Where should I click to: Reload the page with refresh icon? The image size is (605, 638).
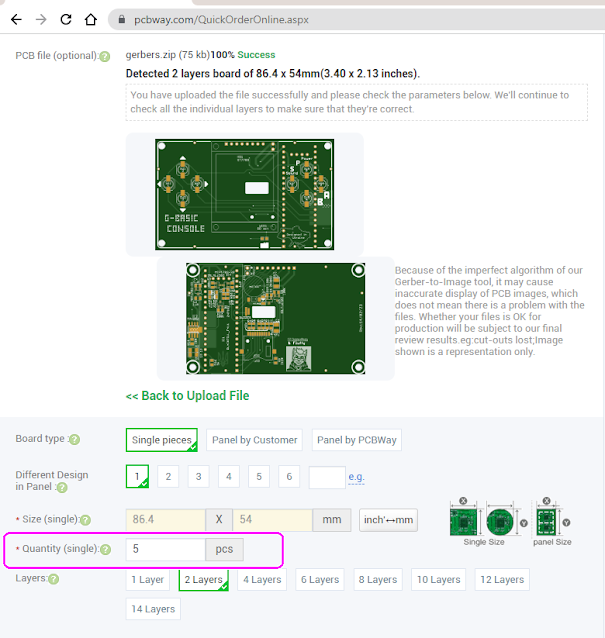[66, 20]
